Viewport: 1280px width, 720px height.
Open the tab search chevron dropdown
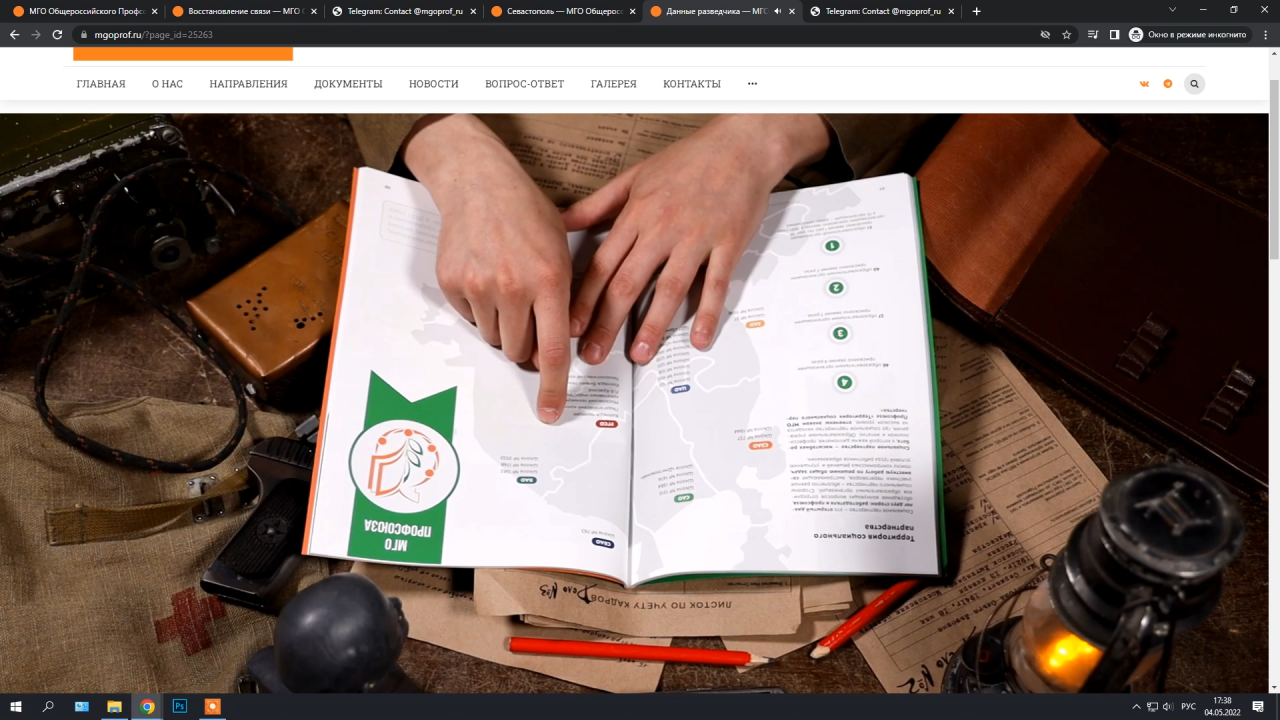click(x=1172, y=10)
